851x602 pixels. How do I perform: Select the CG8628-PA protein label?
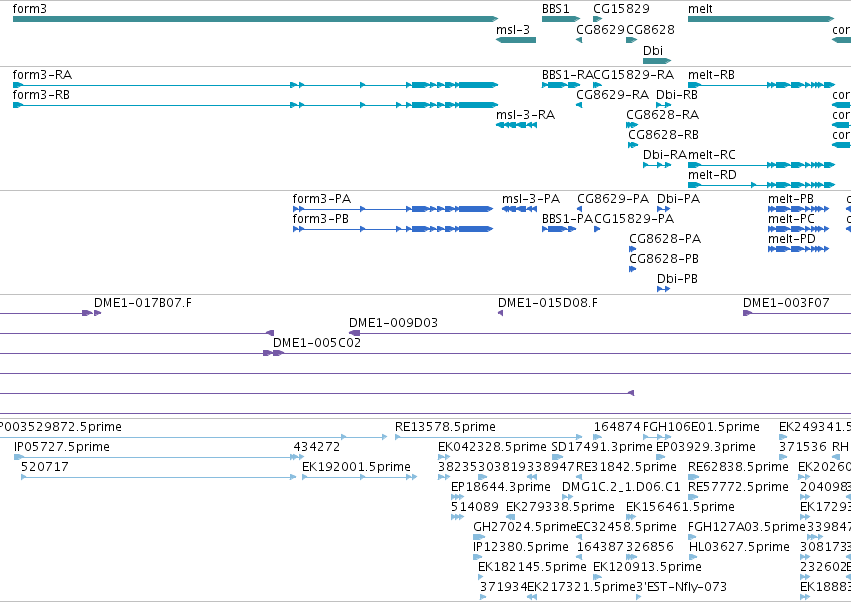pyautogui.click(x=665, y=239)
